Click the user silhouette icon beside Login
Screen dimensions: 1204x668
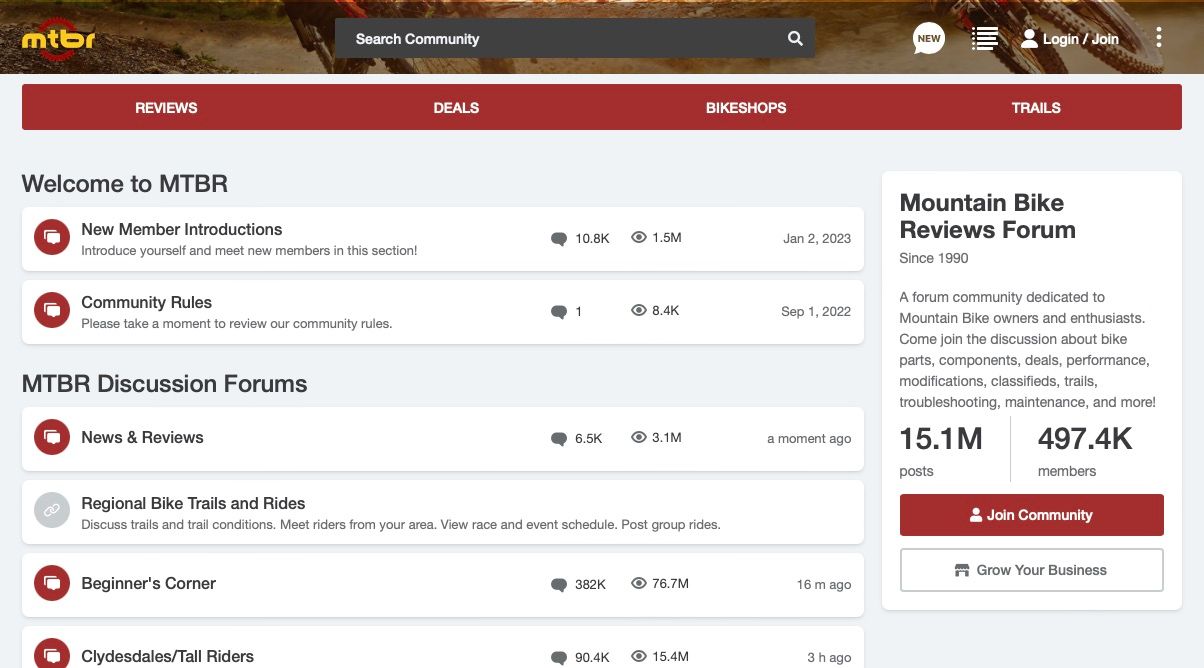1029,39
